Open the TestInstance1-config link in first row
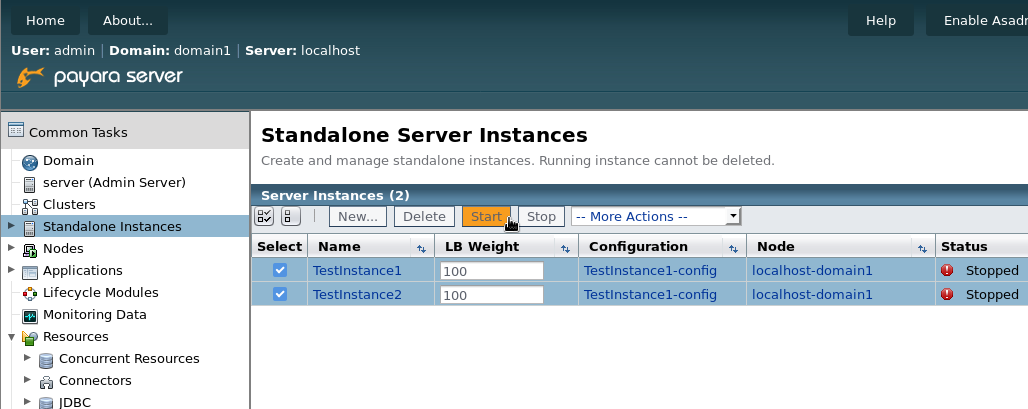 [x=650, y=270]
